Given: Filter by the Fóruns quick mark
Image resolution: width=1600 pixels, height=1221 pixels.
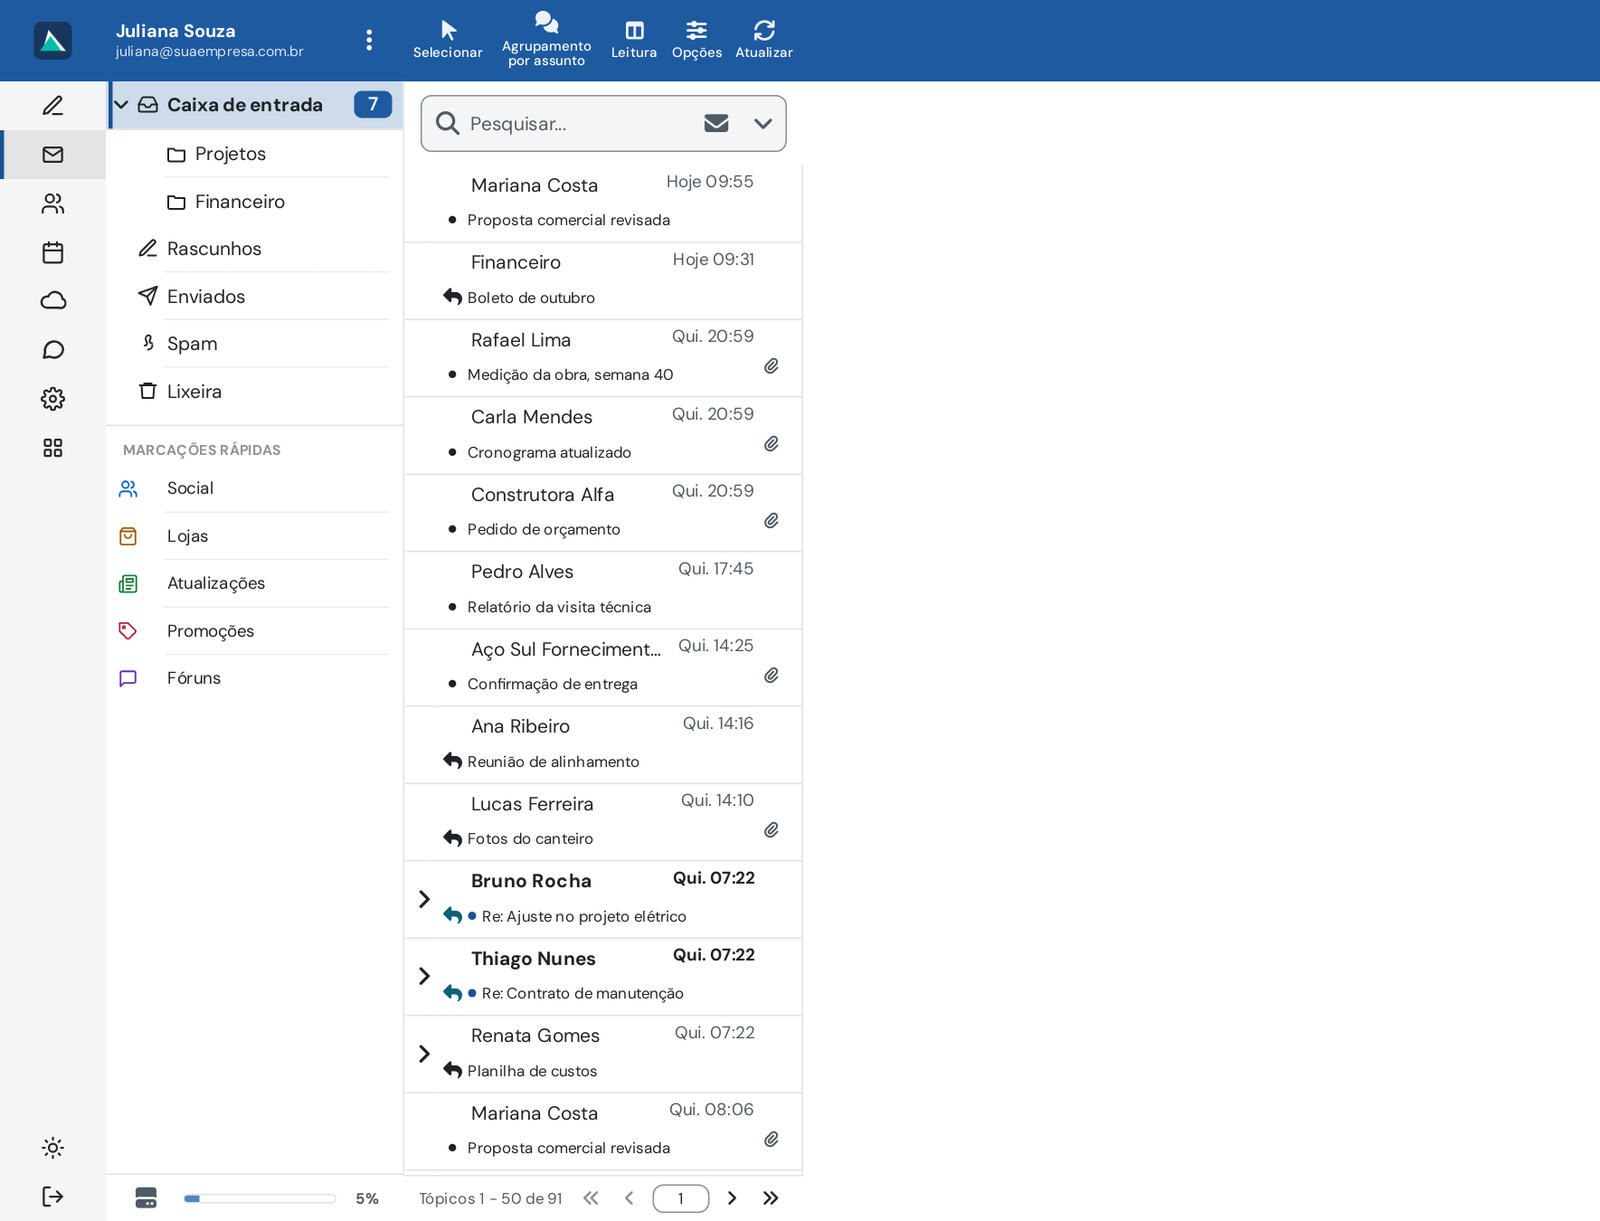Looking at the screenshot, I should pos(254,678).
